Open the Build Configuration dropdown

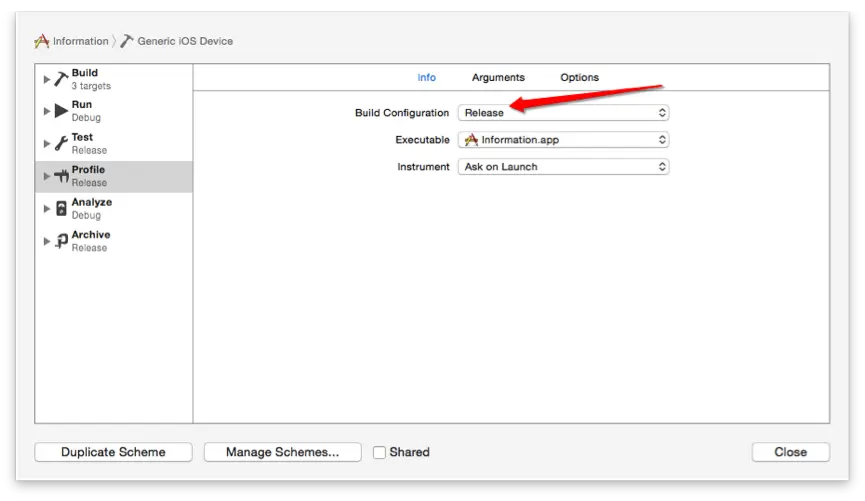(563, 113)
